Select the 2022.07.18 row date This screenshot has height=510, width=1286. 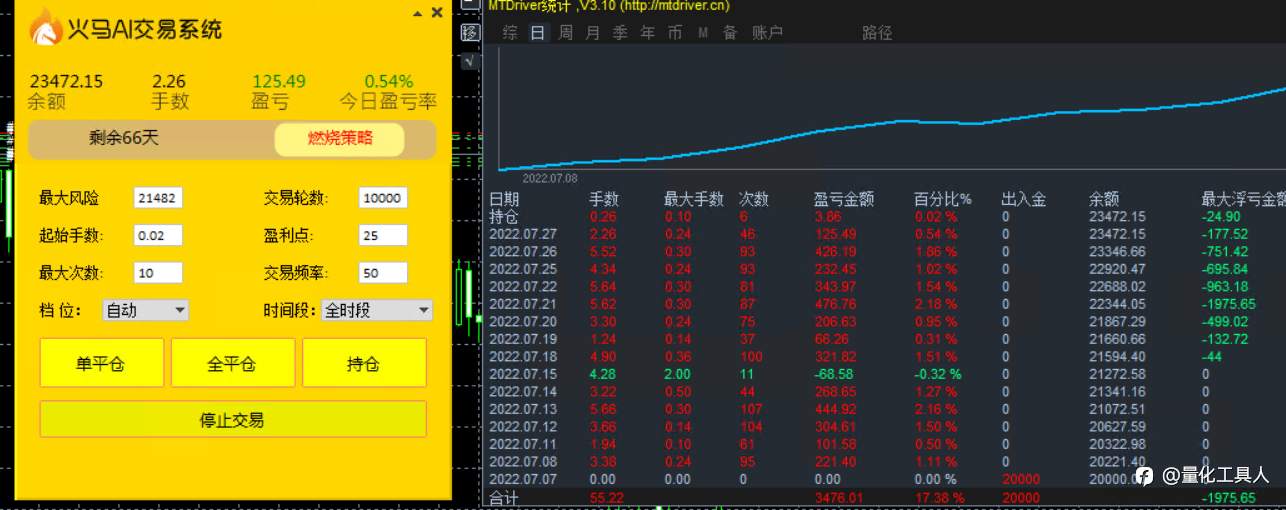tap(522, 356)
